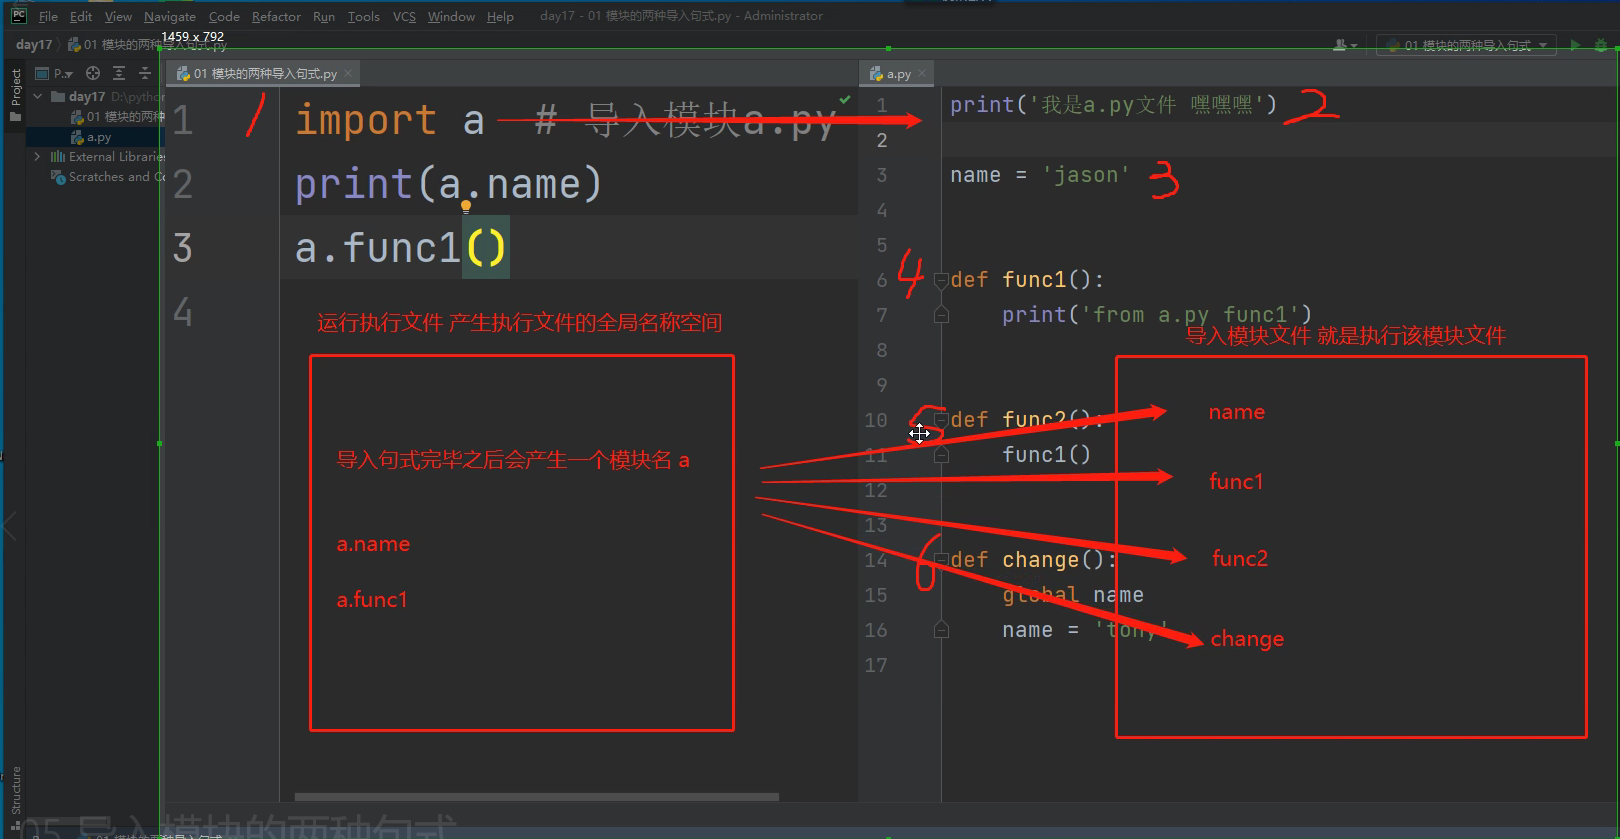This screenshot has height=839, width=1620.
Task: Click the print(a.name) code line
Action: (x=448, y=184)
